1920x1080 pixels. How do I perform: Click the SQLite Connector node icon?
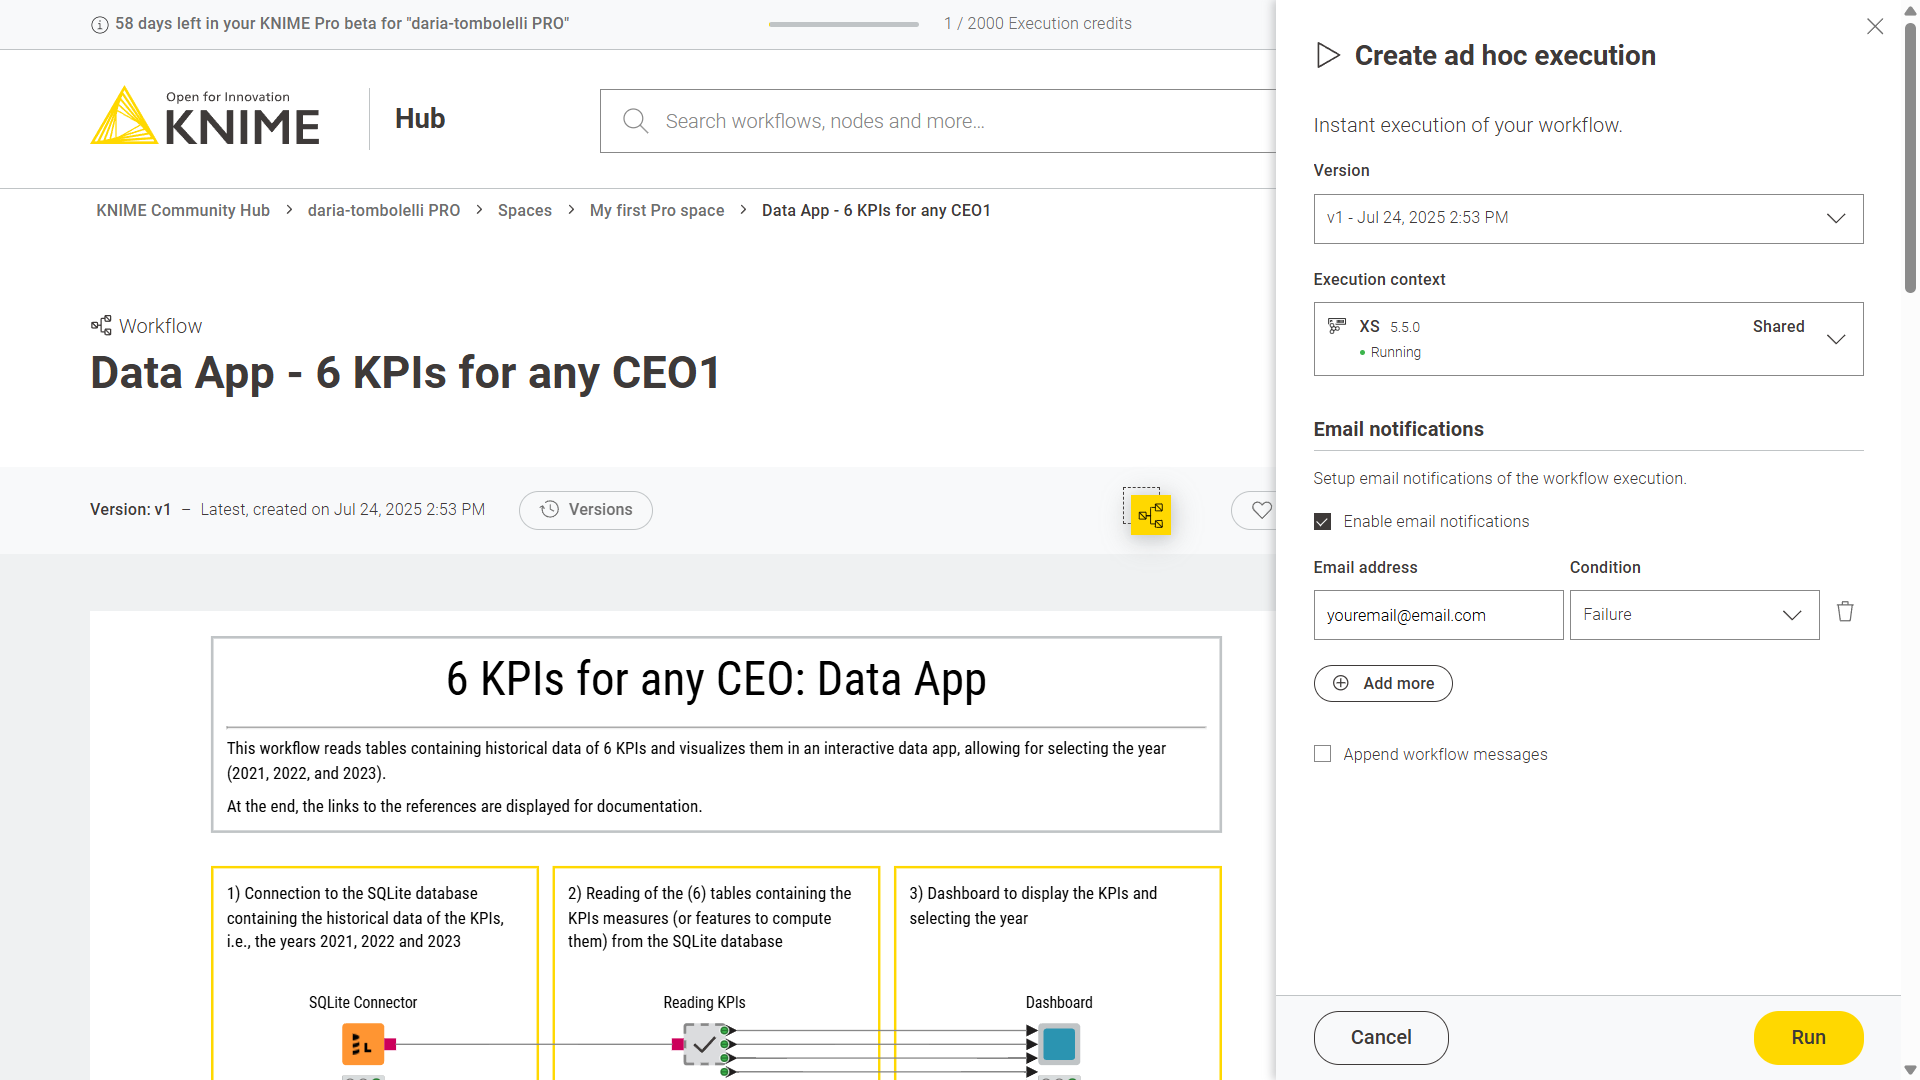(x=362, y=1044)
